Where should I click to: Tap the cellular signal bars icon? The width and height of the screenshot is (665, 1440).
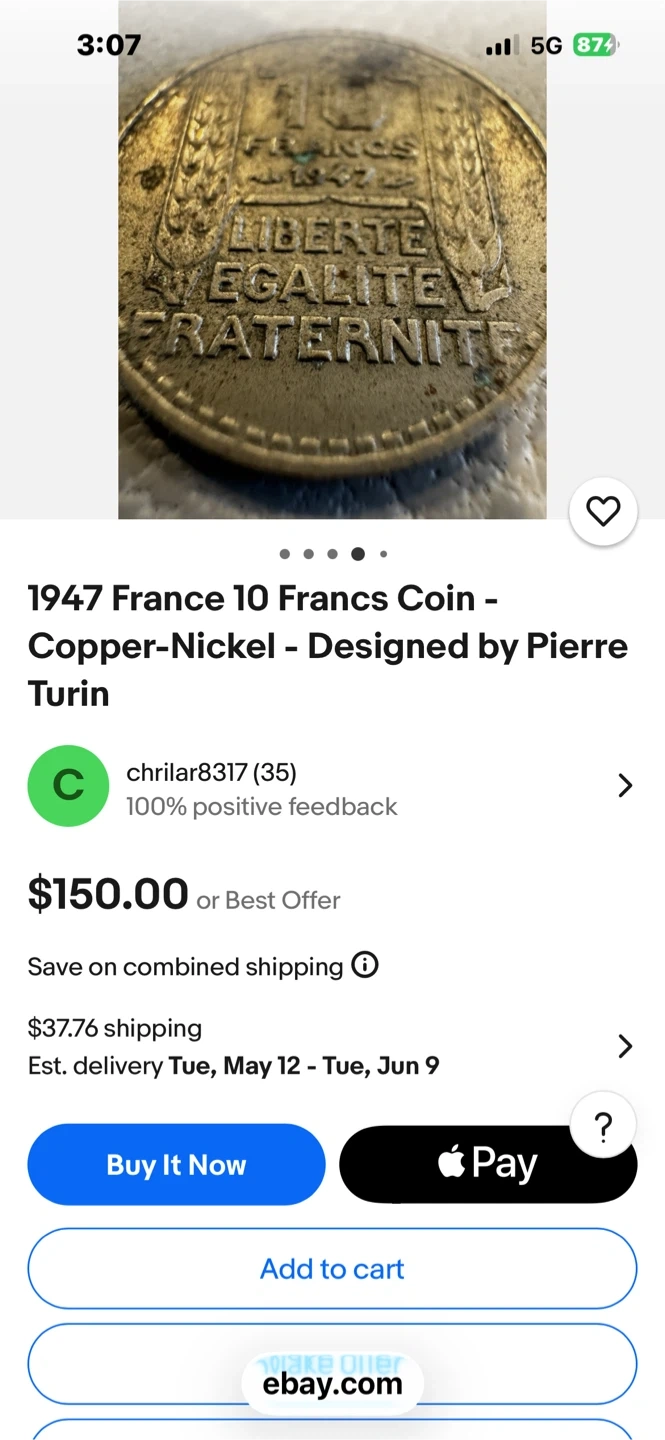[x=499, y=46]
